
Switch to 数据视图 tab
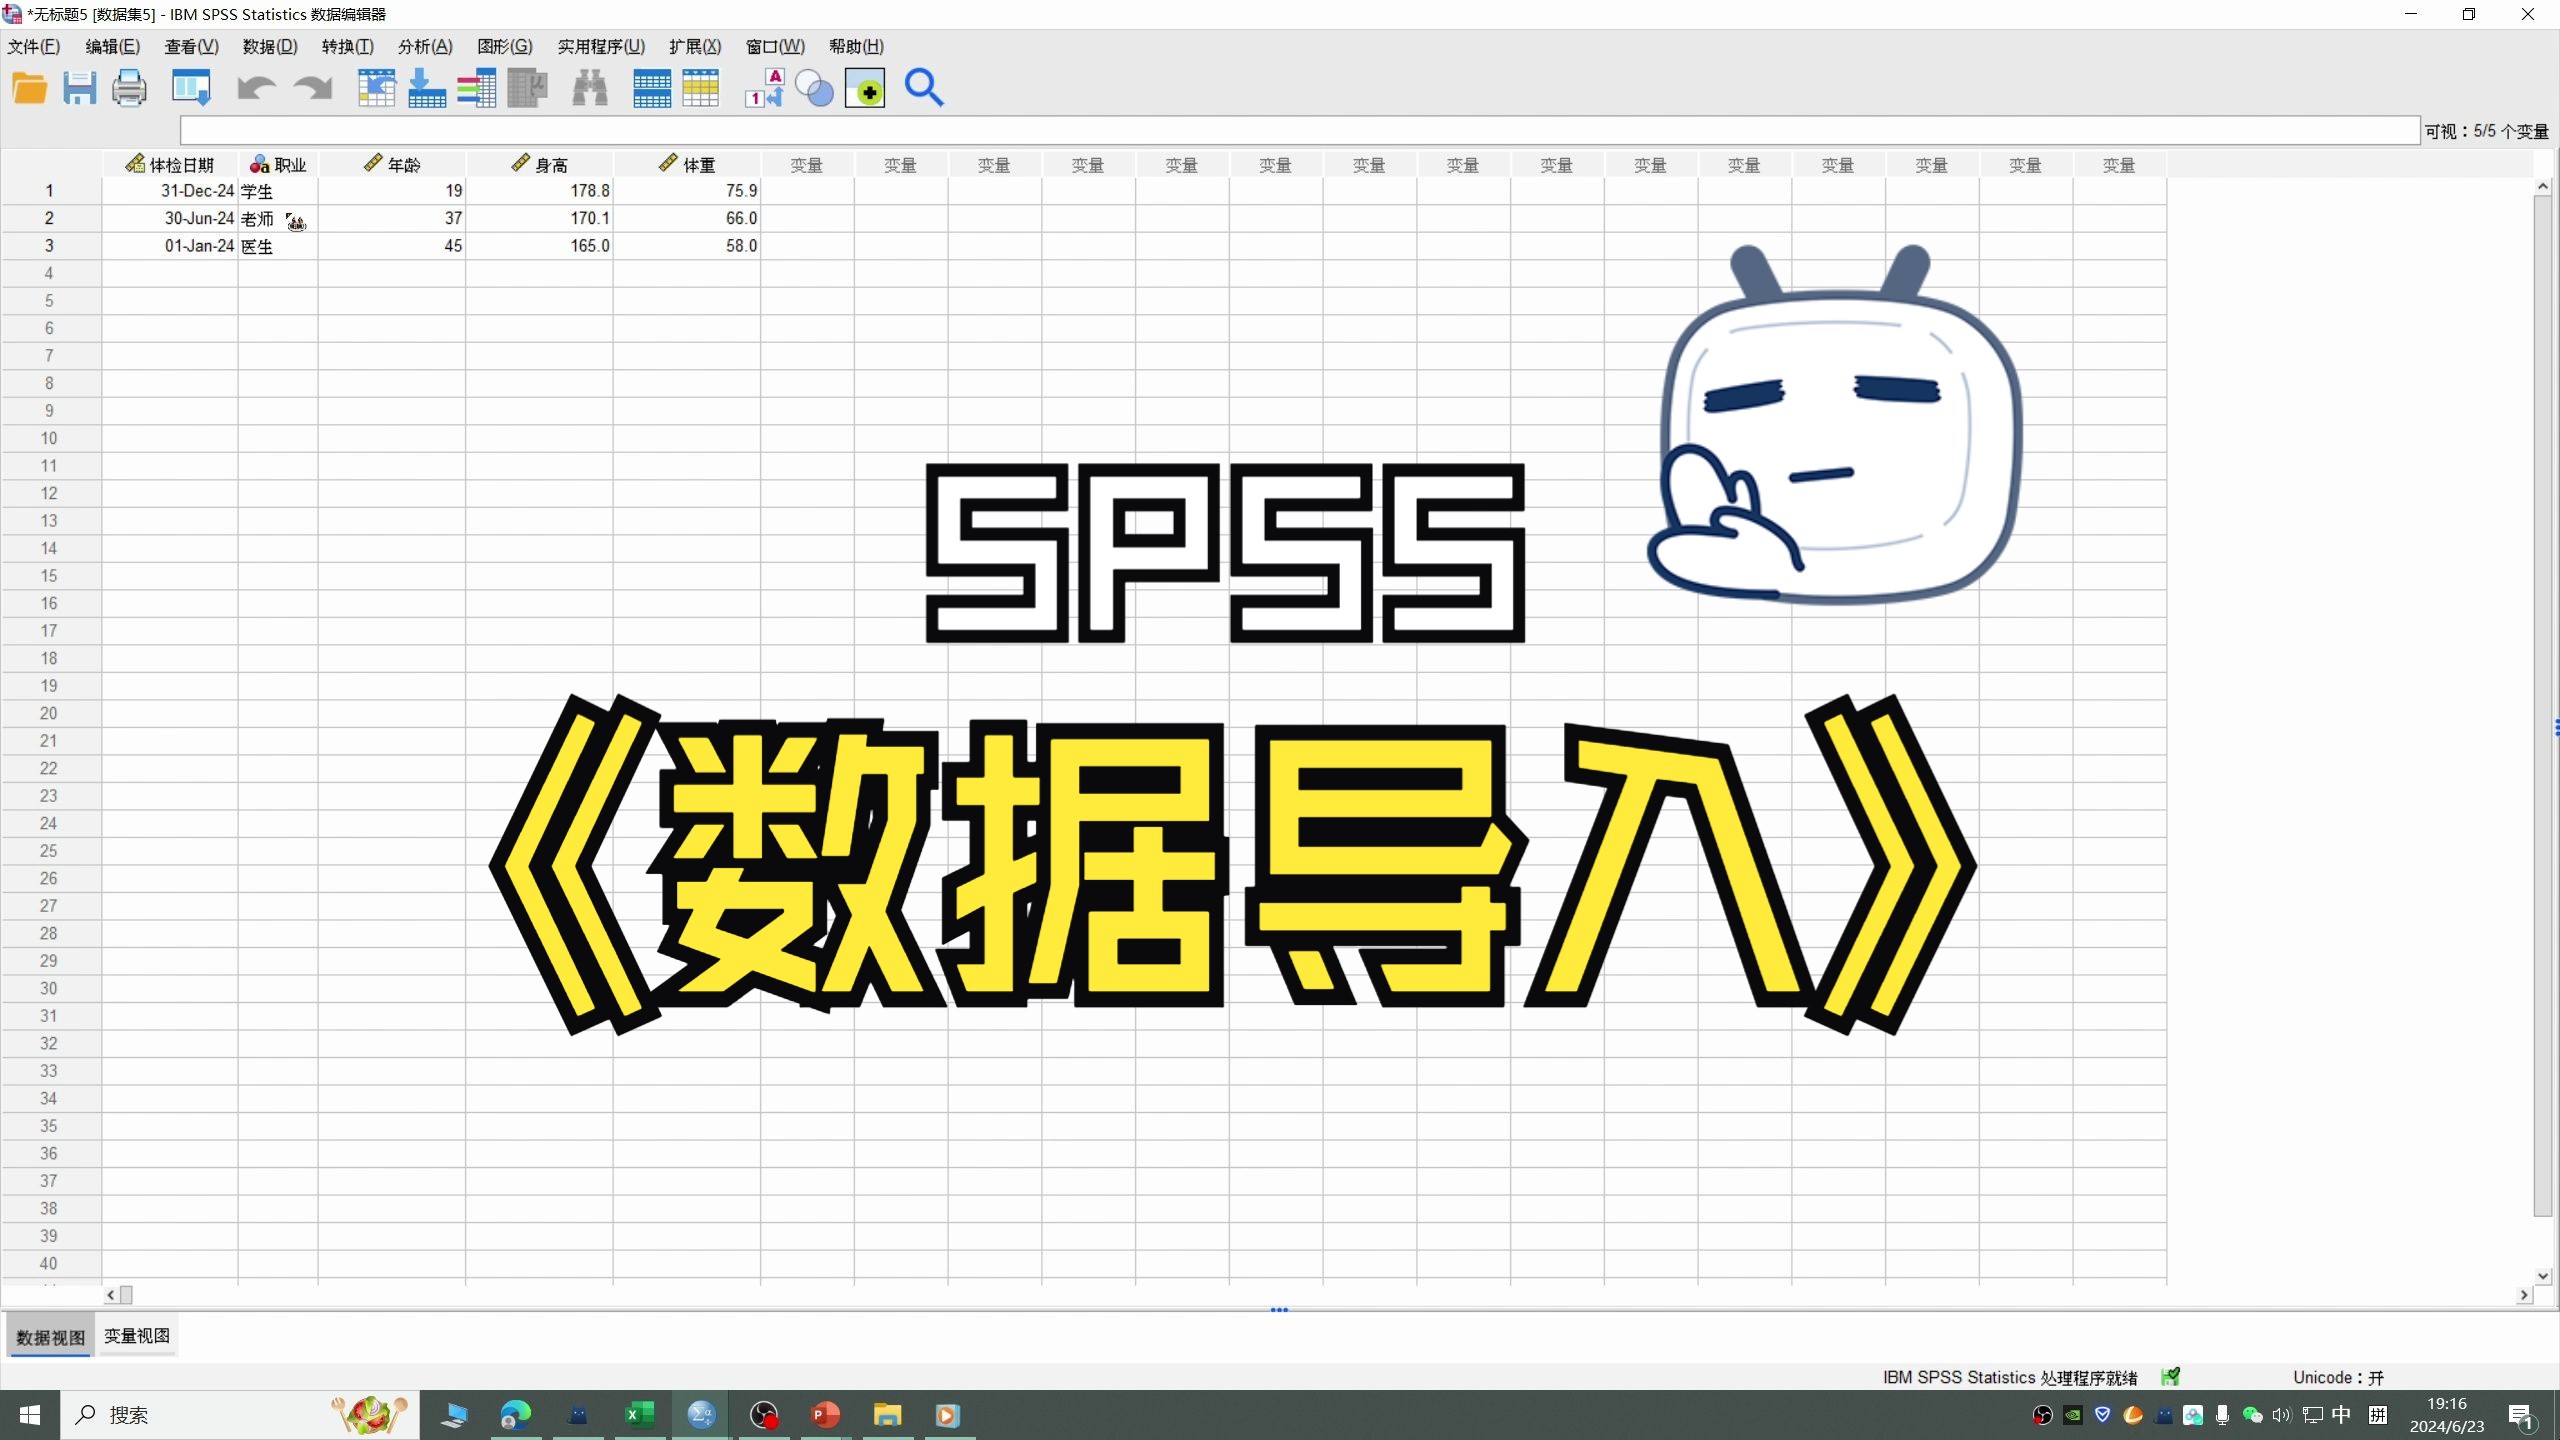click(x=51, y=1337)
